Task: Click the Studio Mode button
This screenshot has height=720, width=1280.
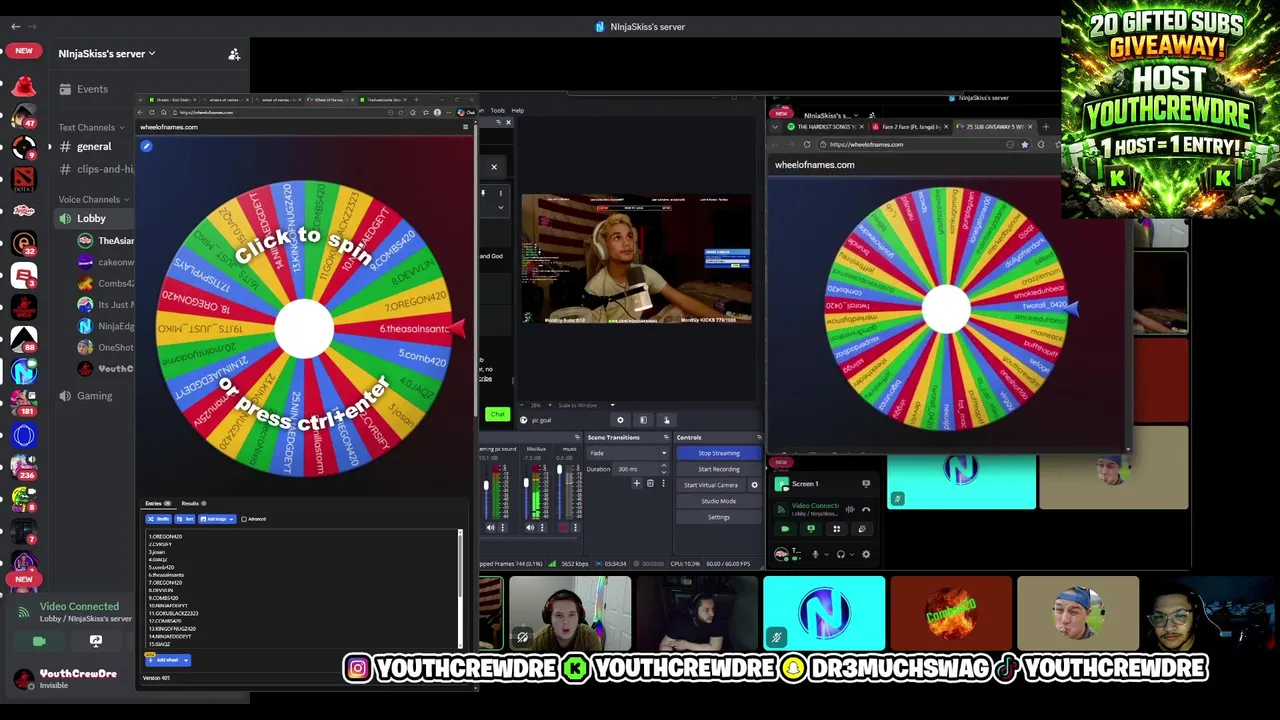Action: click(x=719, y=501)
